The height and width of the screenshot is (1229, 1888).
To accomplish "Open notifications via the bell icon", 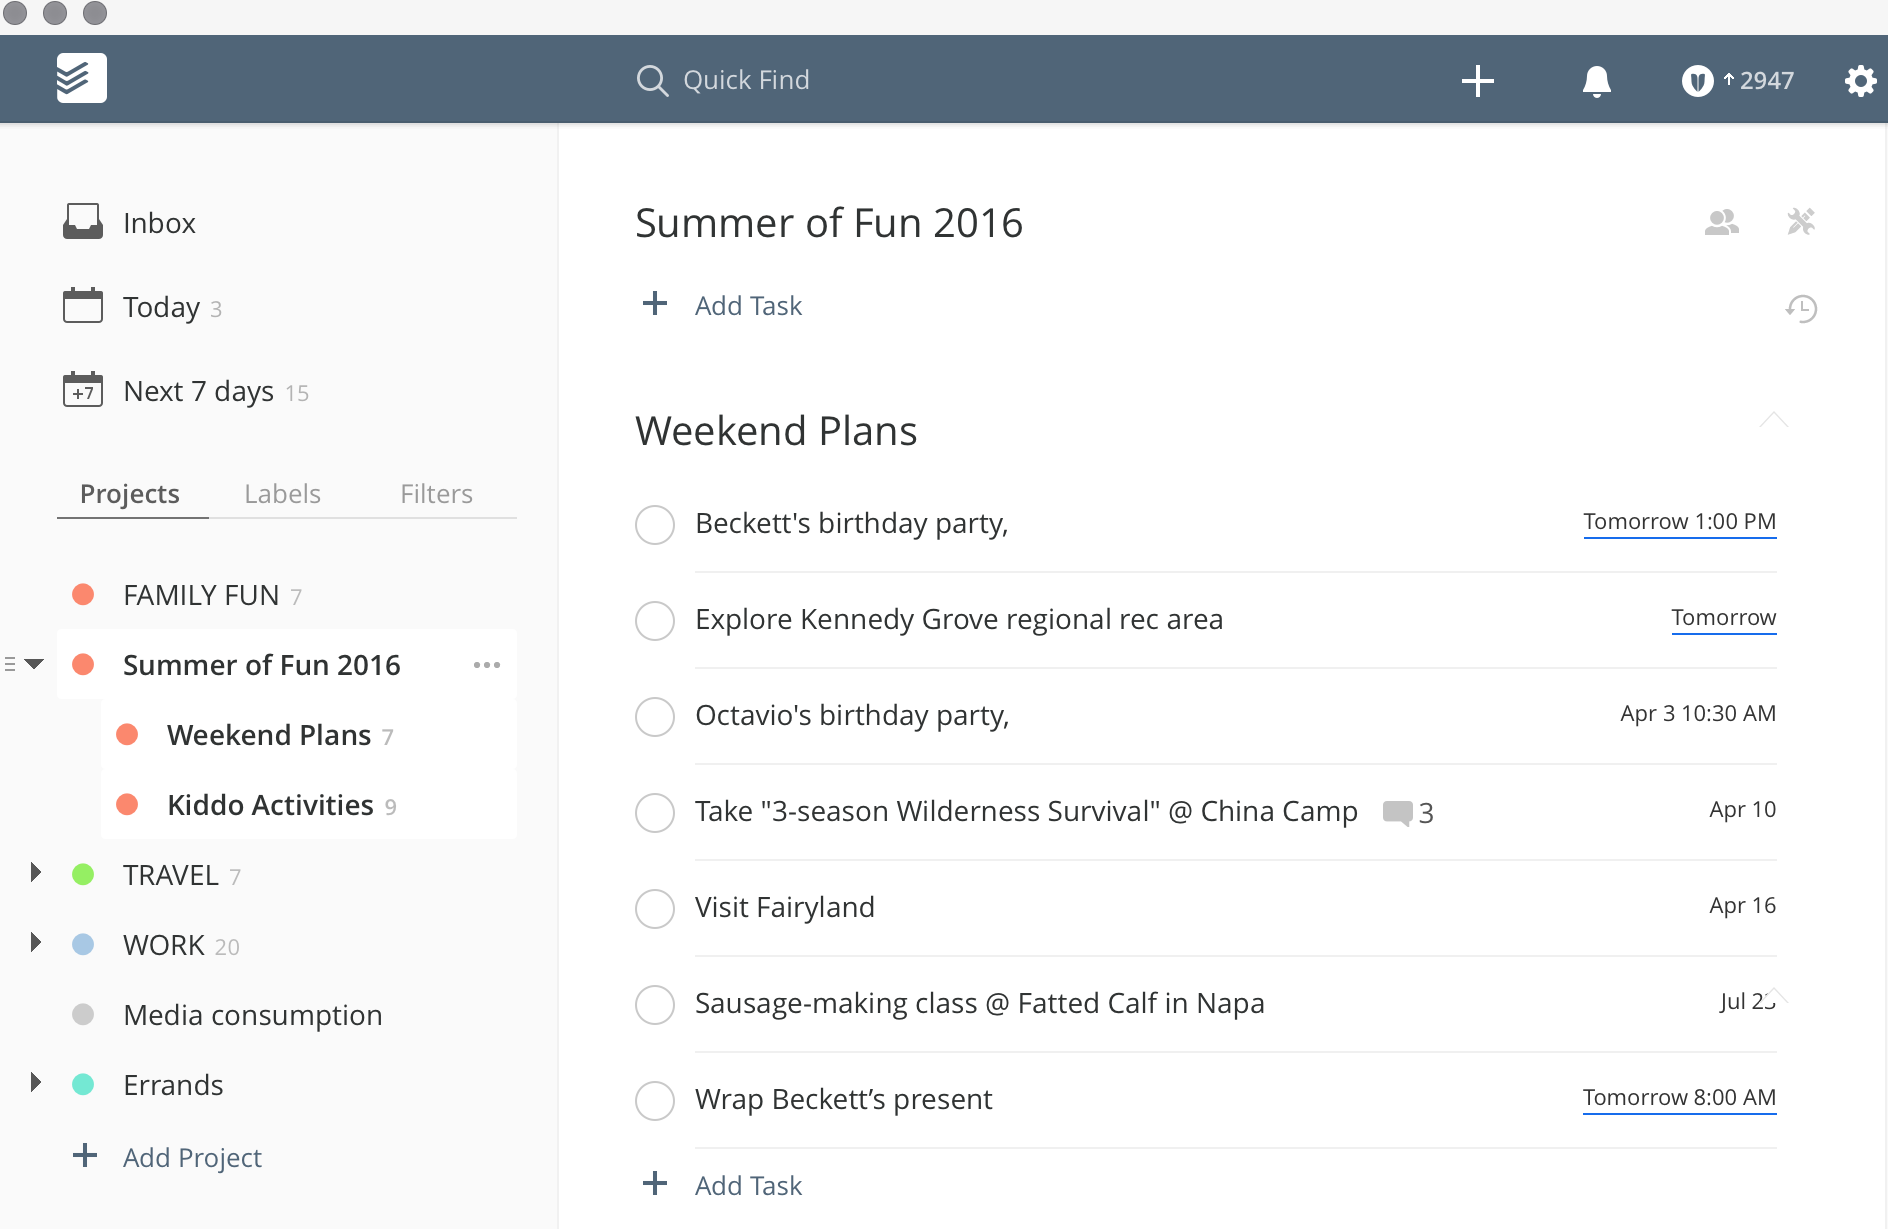I will pos(1596,80).
